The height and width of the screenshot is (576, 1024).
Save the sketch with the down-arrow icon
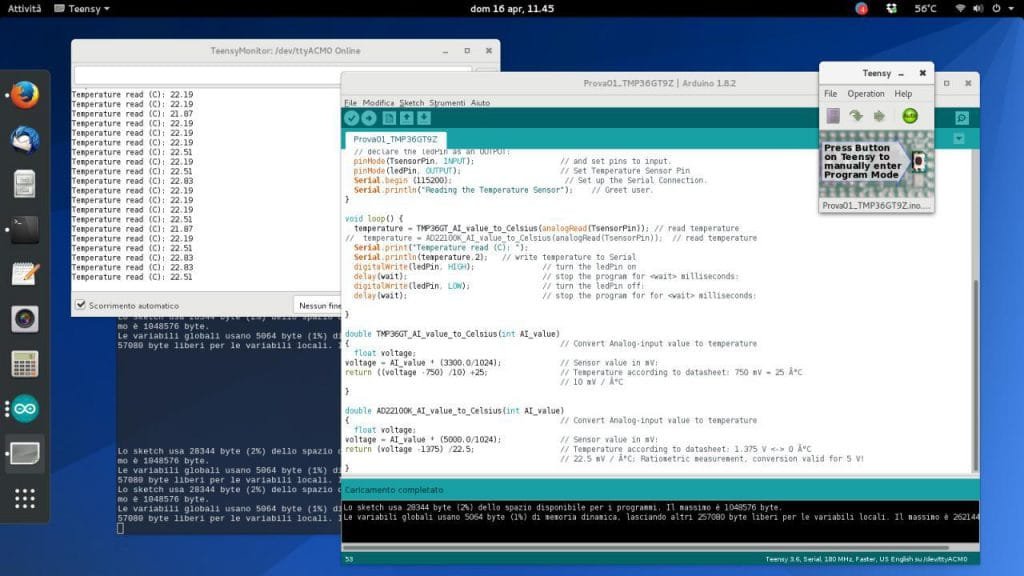click(x=424, y=118)
